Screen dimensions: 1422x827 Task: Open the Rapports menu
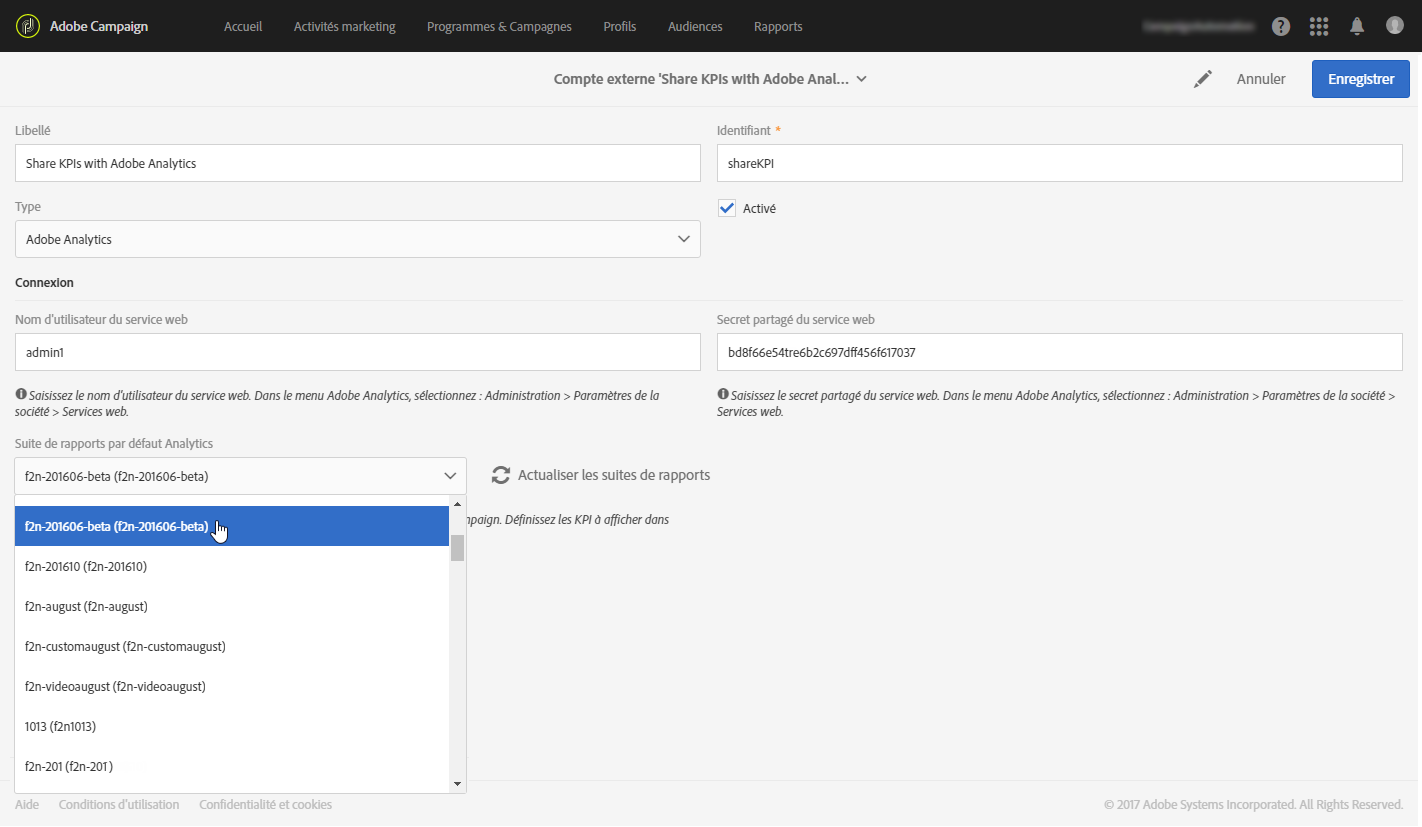778,26
